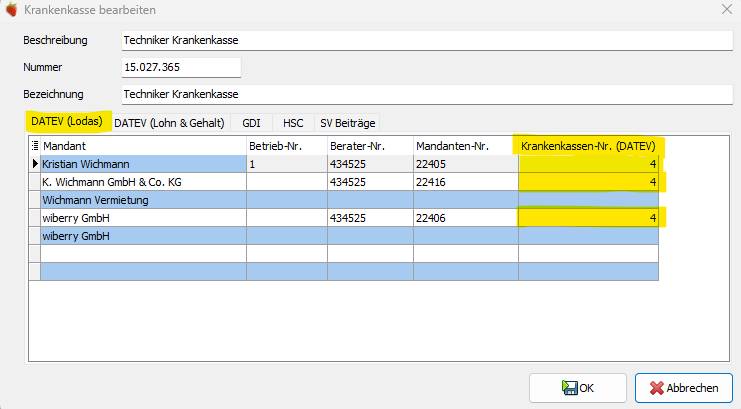Screen dimensions: 741x409
Task: Select the GDI tab
Action: 251,123
